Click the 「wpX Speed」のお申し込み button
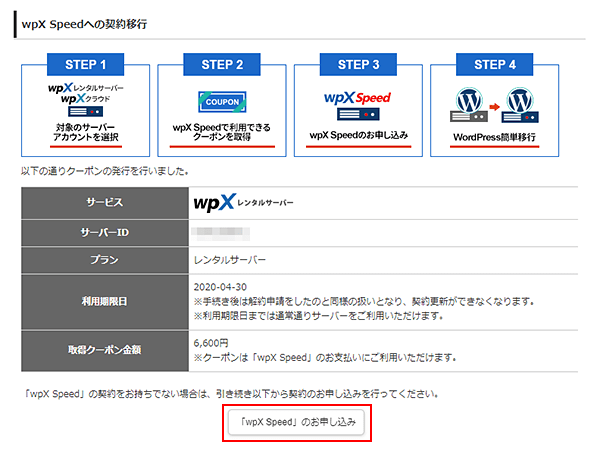This screenshot has width=600, height=473. coord(296,422)
